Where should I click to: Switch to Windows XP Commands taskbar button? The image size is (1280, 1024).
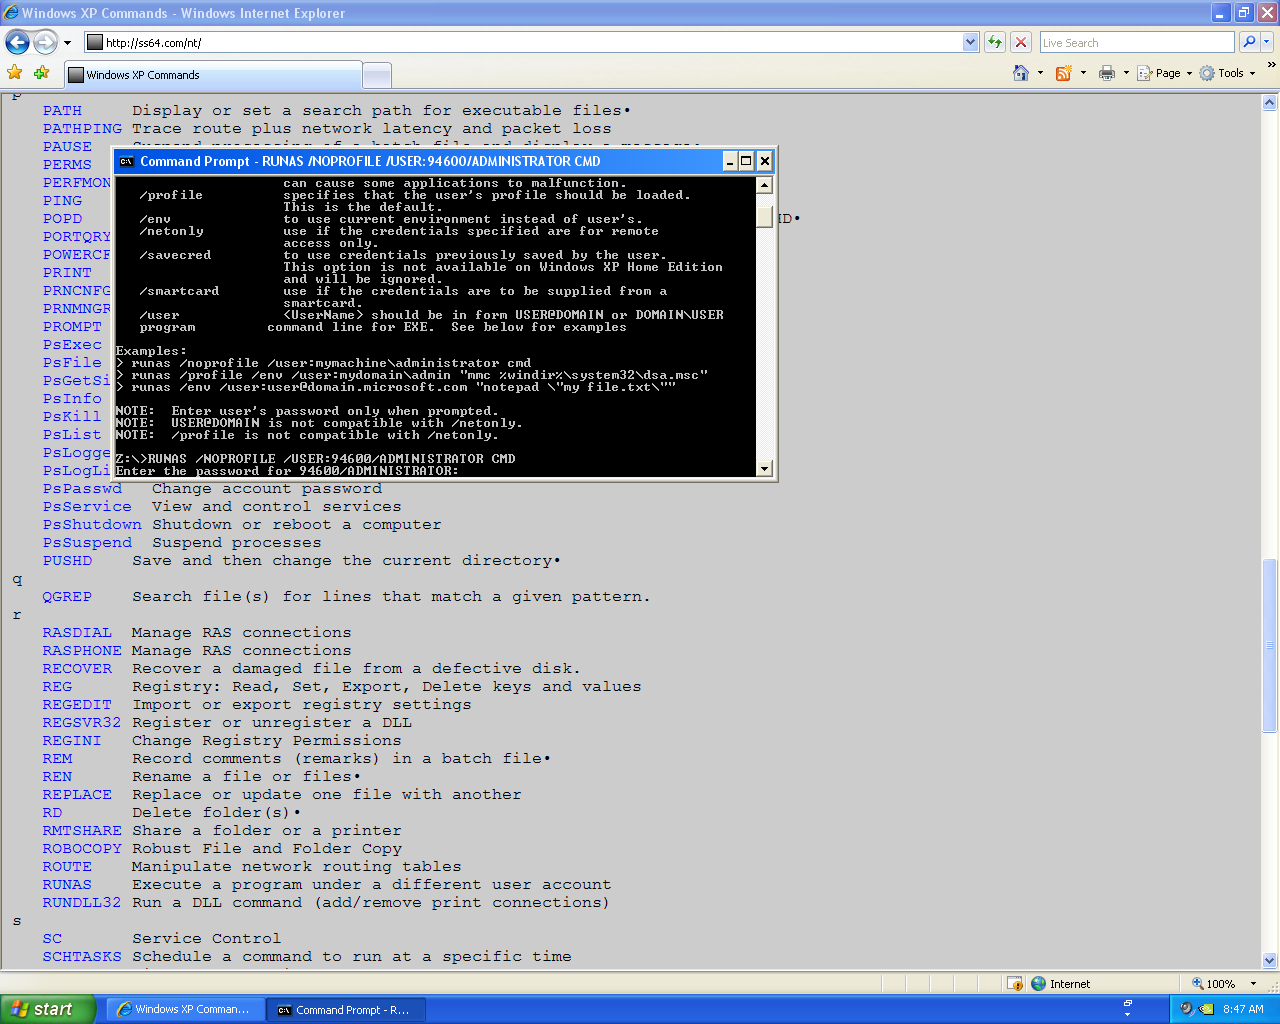click(185, 1009)
